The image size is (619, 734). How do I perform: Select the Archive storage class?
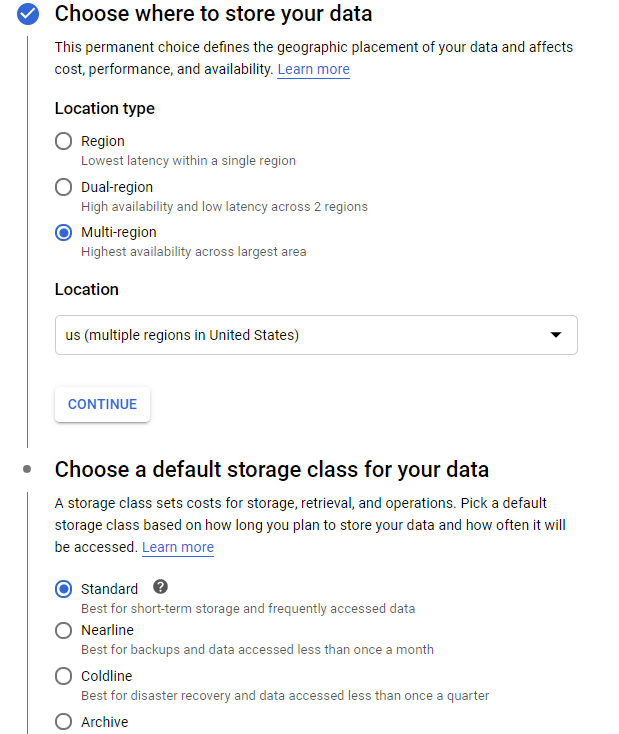64,721
